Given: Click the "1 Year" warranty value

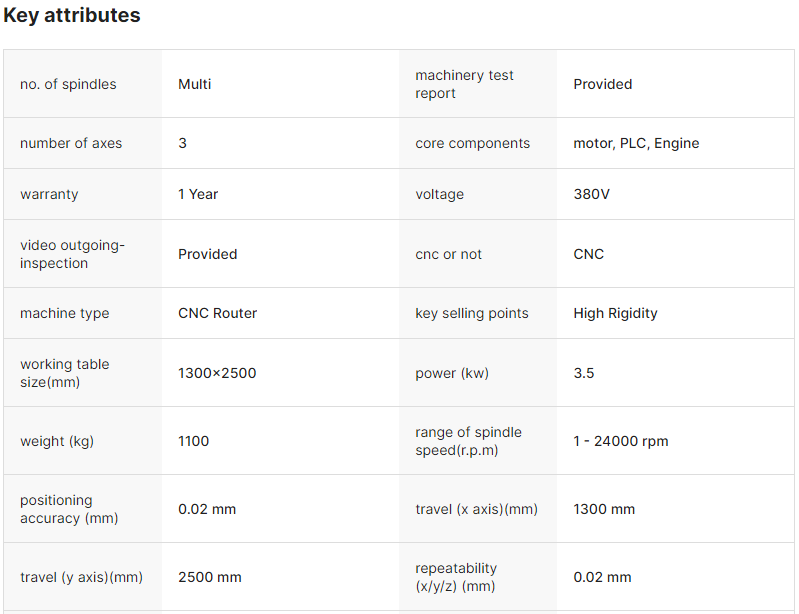Looking at the screenshot, I should [x=198, y=194].
